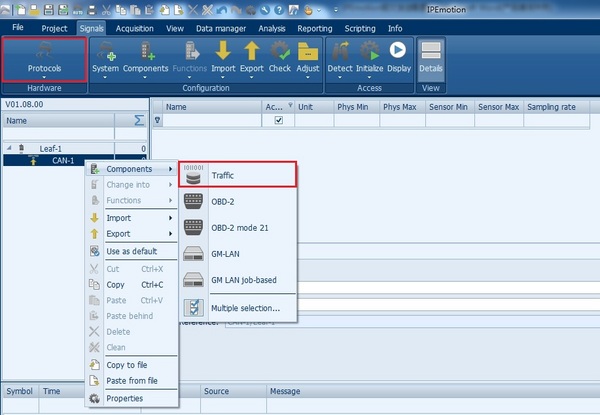Image resolution: width=600 pixels, height=415 pixels.
Task: Click the Message column header in log panel
Action: click(432, 391)
